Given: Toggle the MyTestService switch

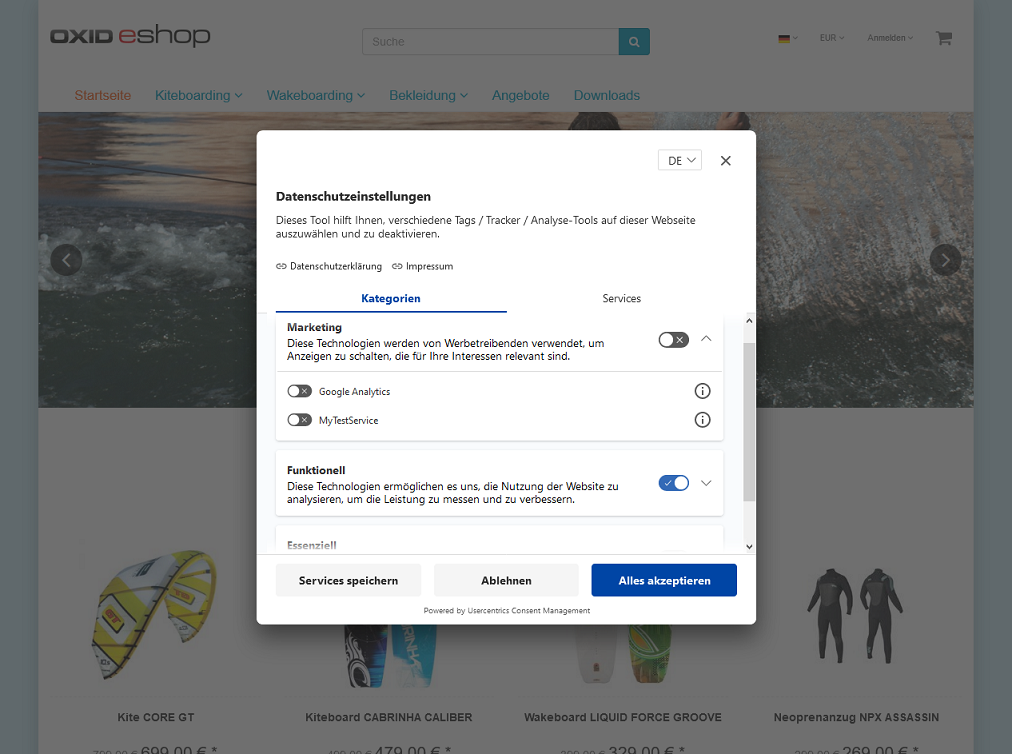Looking at the screenshot, I should tap(299, 420).
